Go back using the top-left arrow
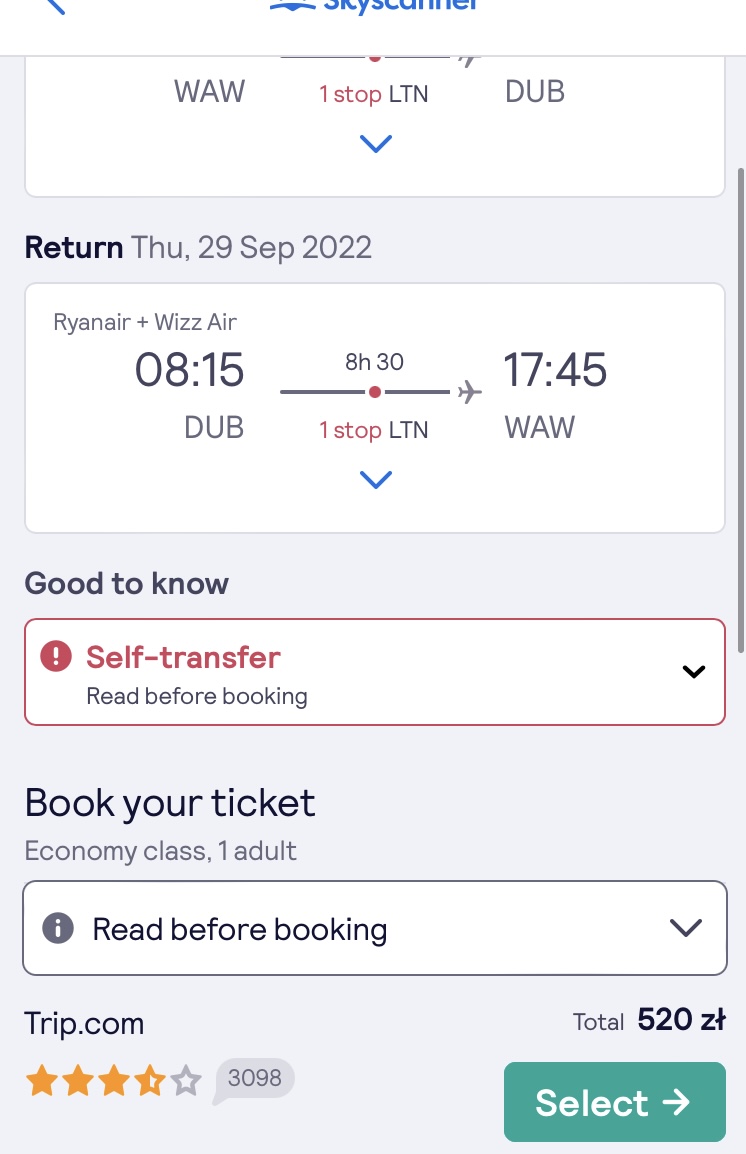The height and width of the screenshot is (1154, 746). 56,6
